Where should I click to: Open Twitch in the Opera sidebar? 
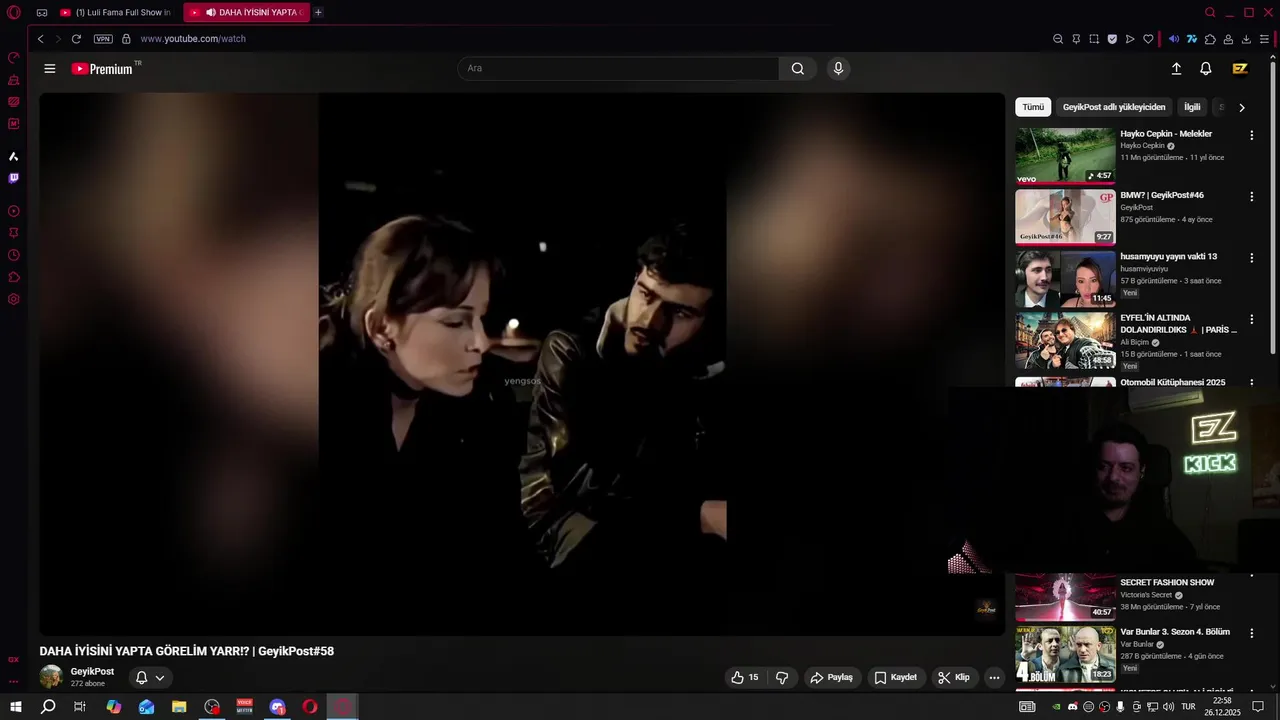tap(14, 178)
